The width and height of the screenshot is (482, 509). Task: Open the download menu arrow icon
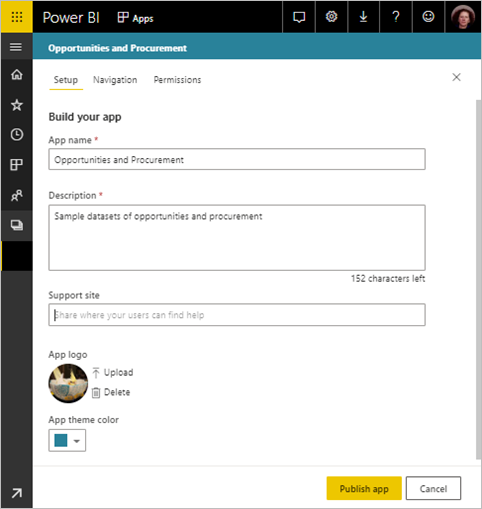[363, 17]
